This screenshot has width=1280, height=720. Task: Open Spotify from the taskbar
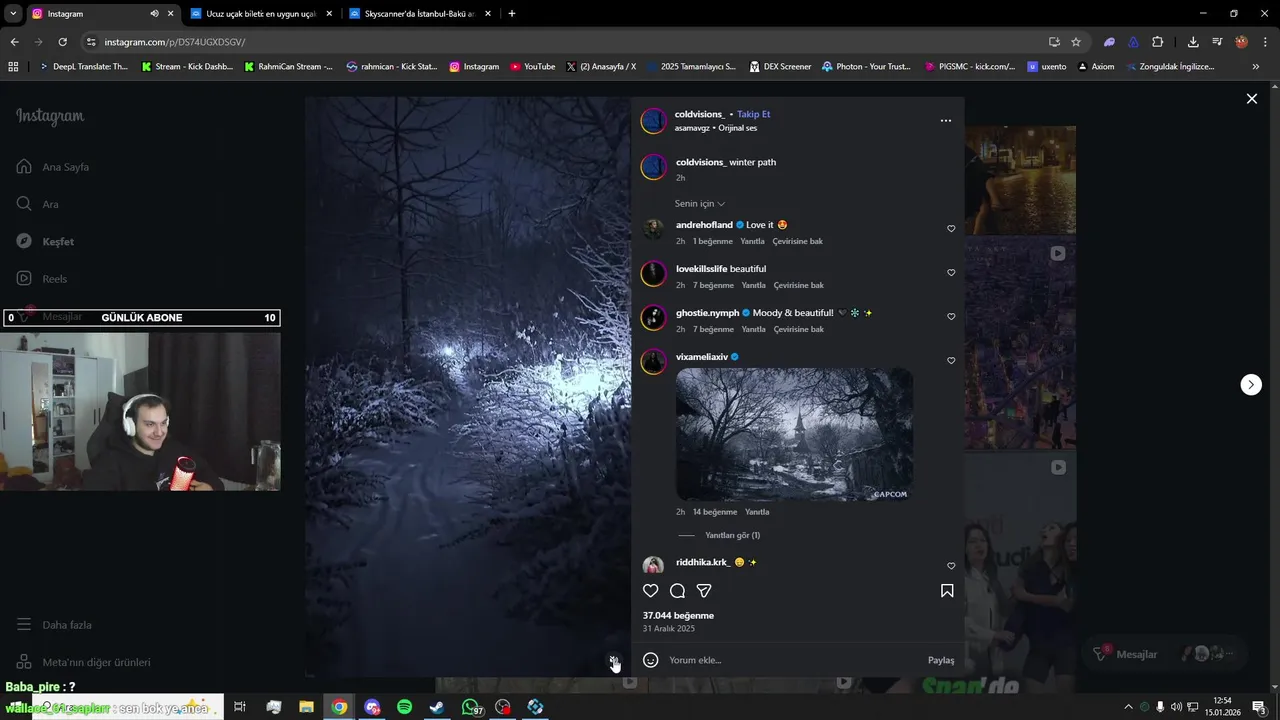pyautogui.click(x=404, y=707)
